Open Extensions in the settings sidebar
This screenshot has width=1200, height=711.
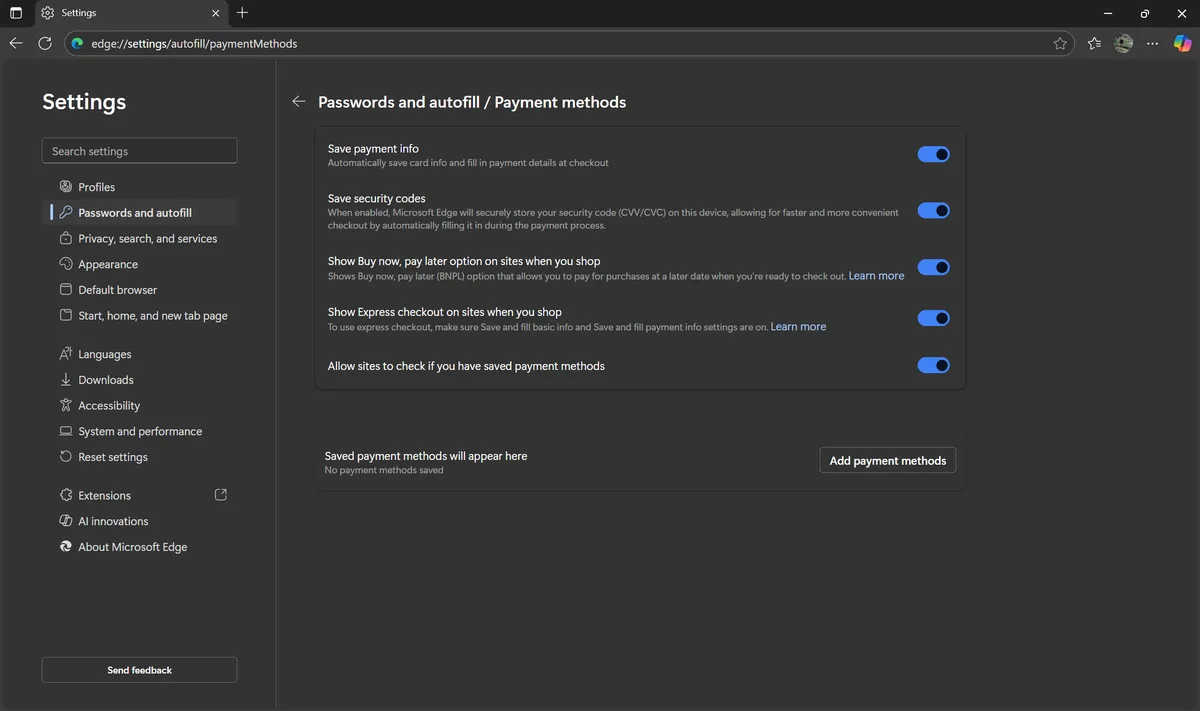click(104, 496)
